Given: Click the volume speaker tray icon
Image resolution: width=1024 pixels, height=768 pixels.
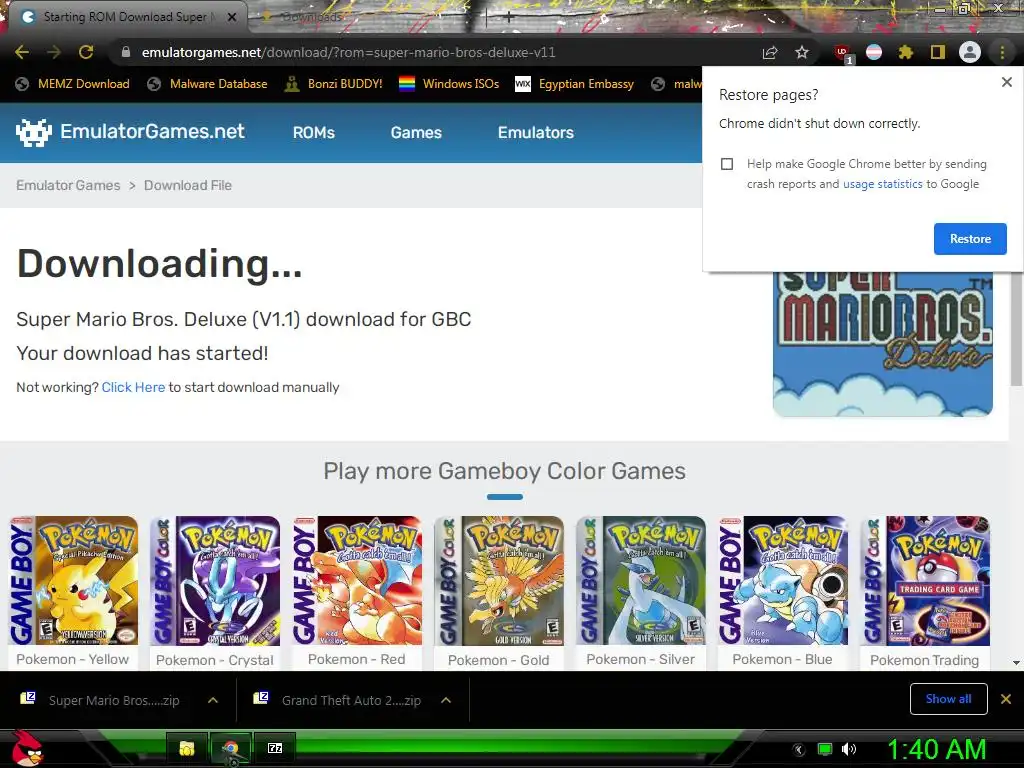Looking at the screenshot, I should 848,749.
